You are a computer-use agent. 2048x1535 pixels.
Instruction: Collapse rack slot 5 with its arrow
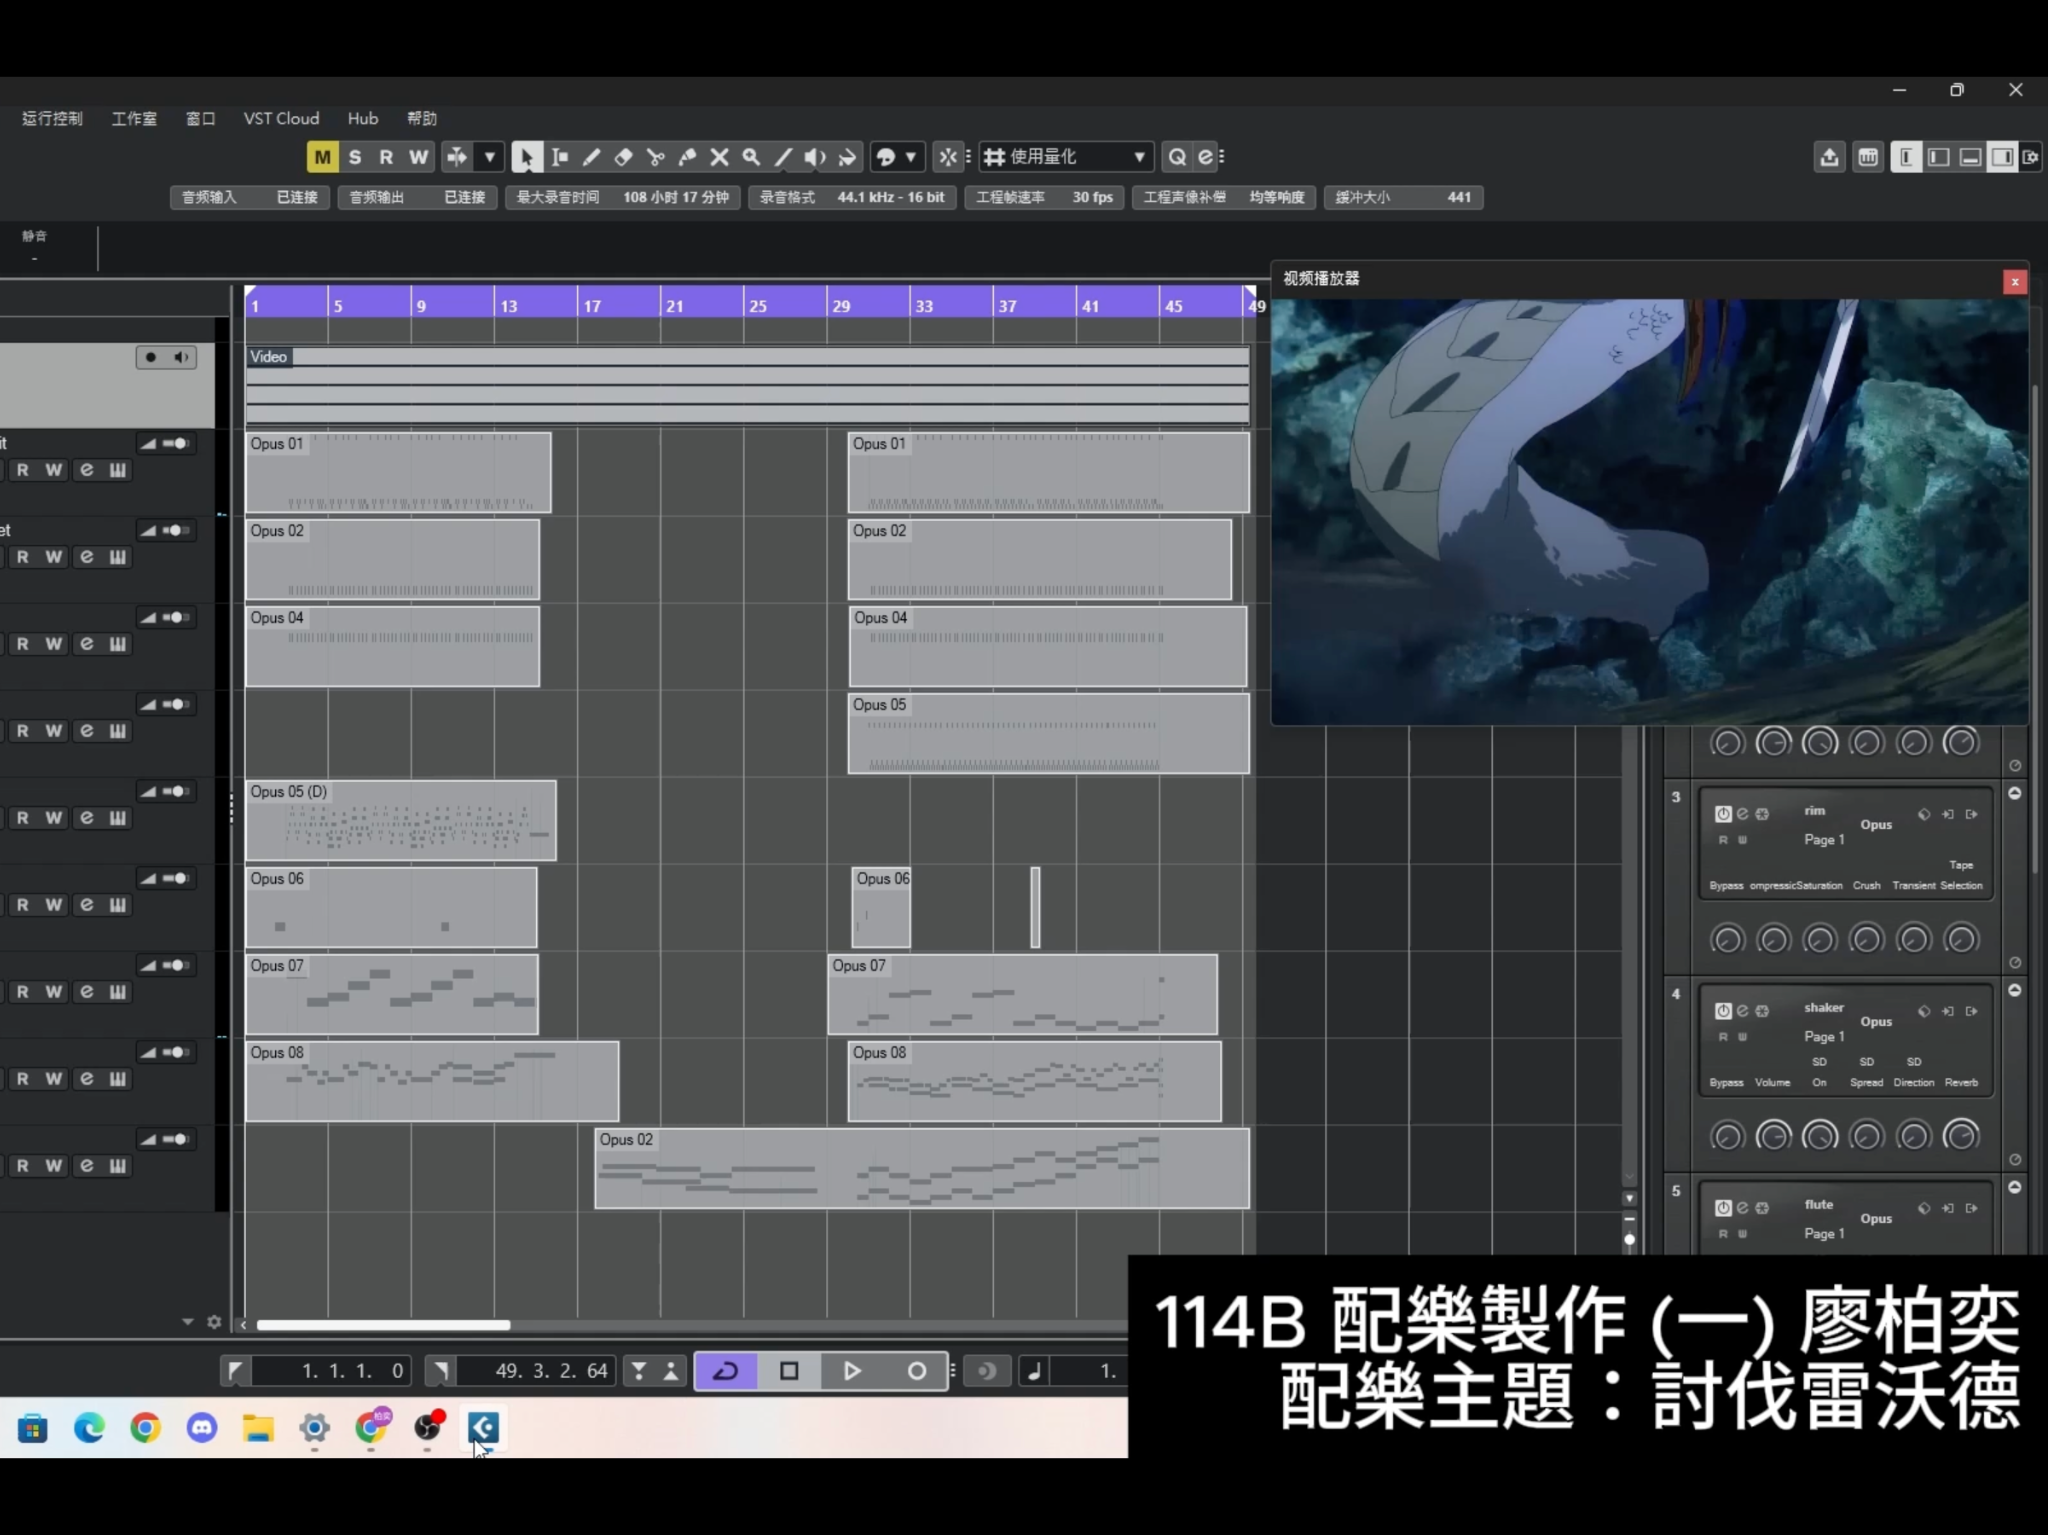click(x=2015, y=1187)
